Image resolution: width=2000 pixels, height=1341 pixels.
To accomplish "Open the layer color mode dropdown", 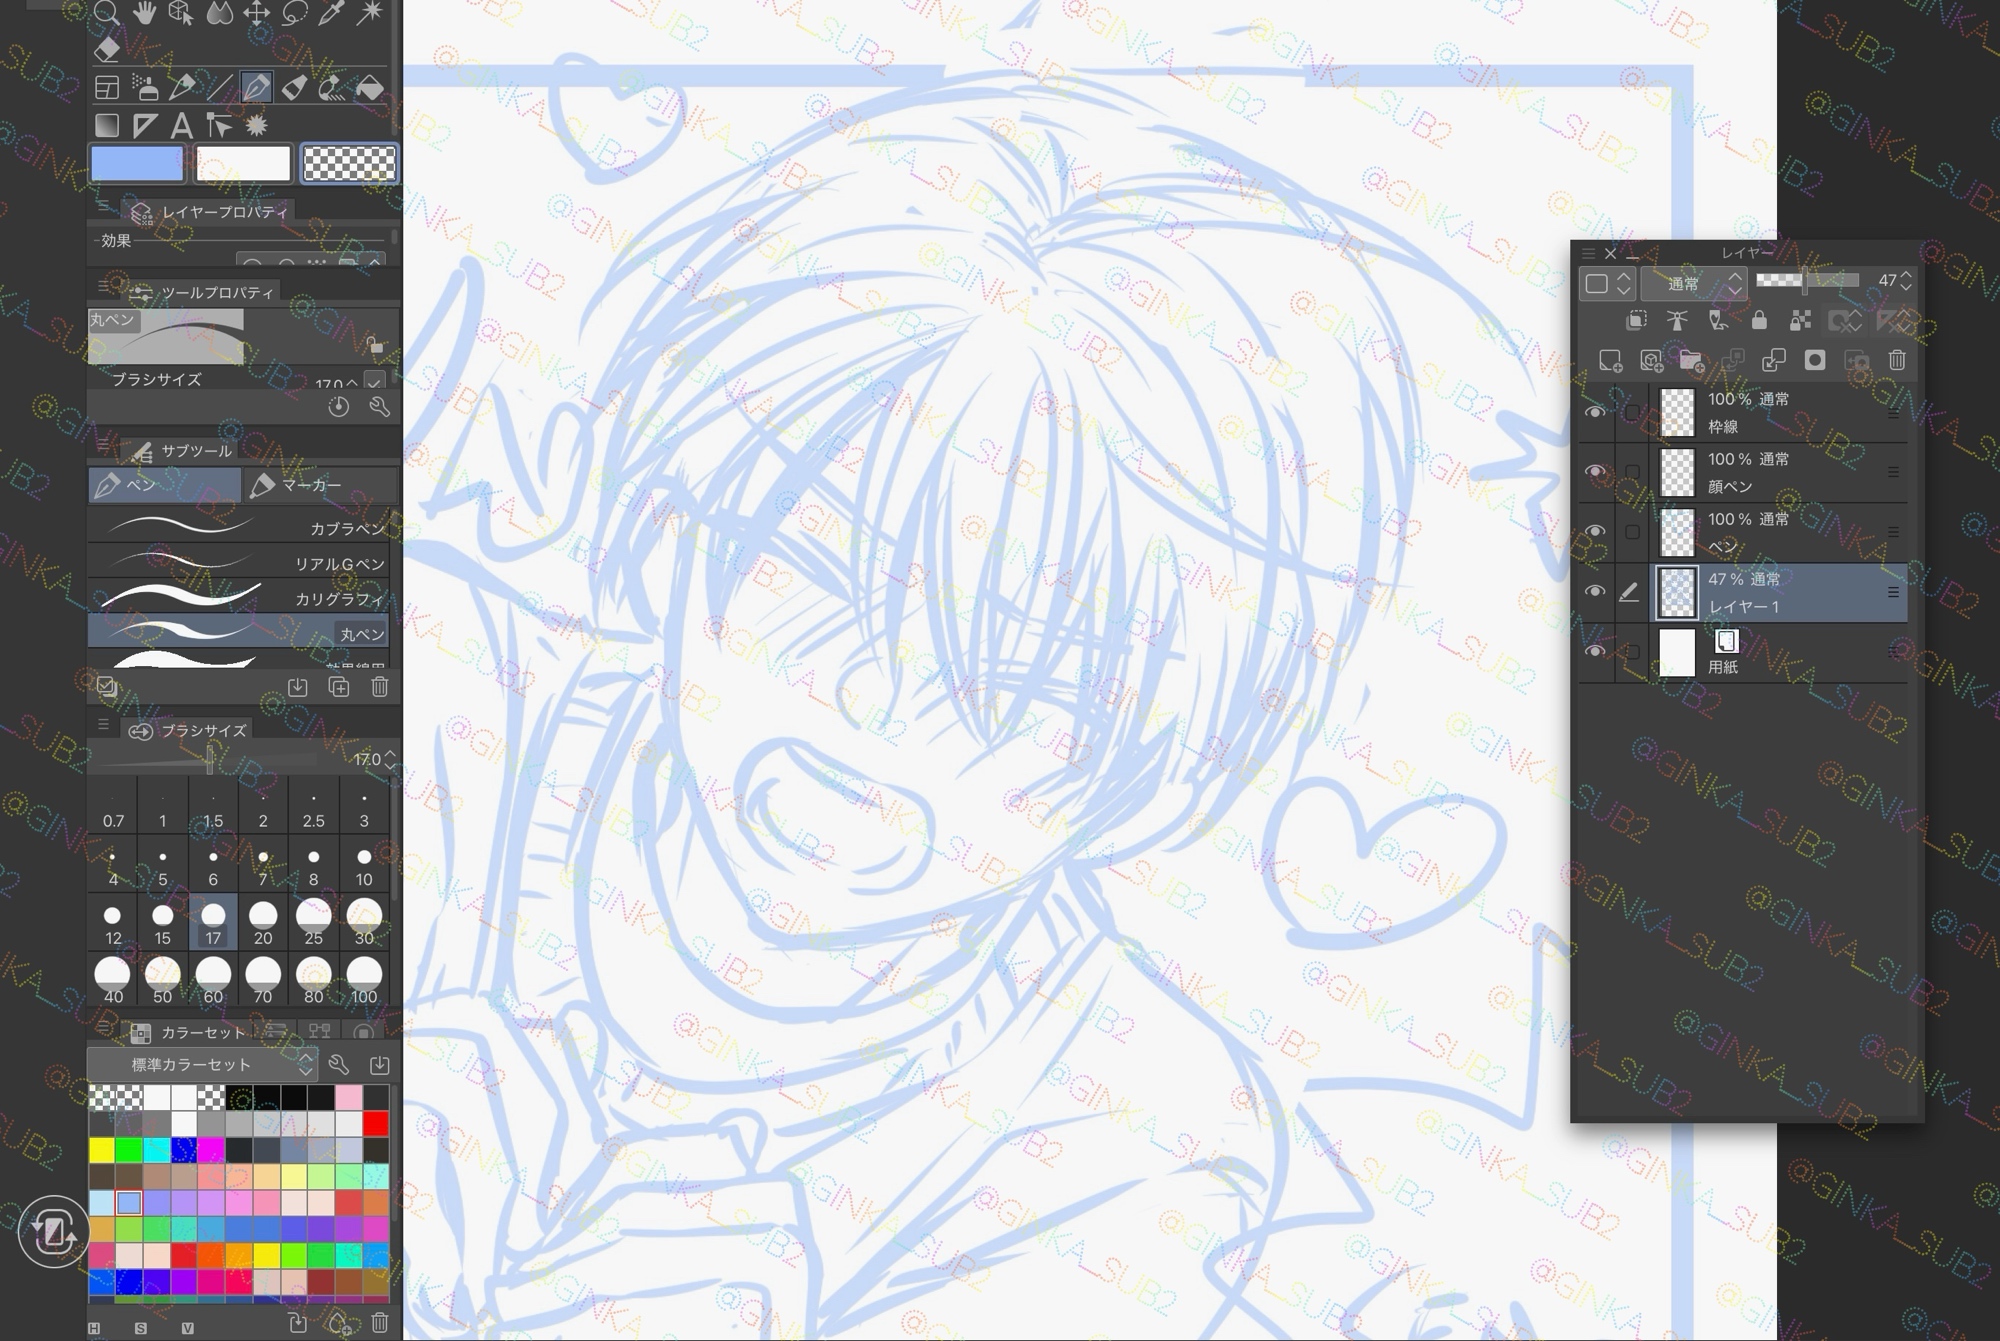I will click(1607, 284).
